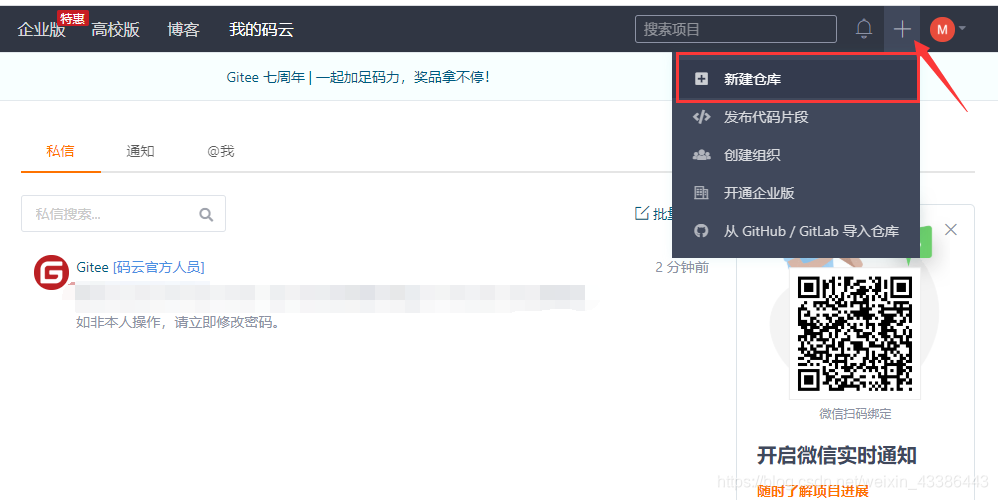Switch to the @我 tab

pos(221,151)
